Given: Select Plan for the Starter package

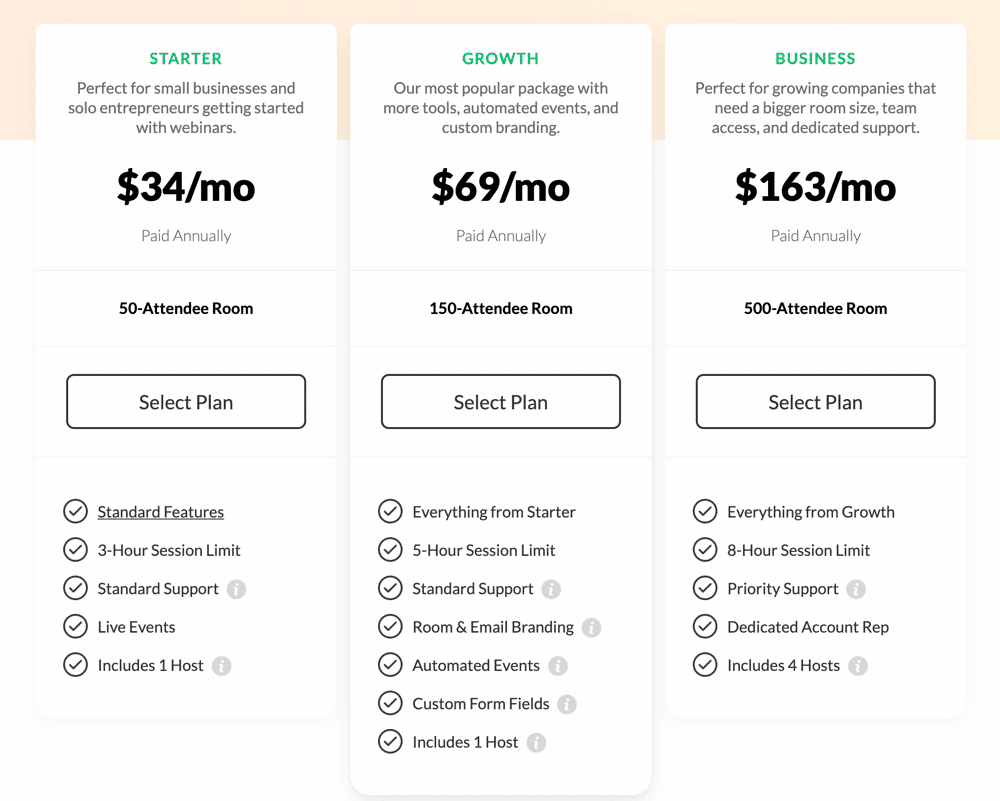Looking at the screenshot, I should [185, 401].
